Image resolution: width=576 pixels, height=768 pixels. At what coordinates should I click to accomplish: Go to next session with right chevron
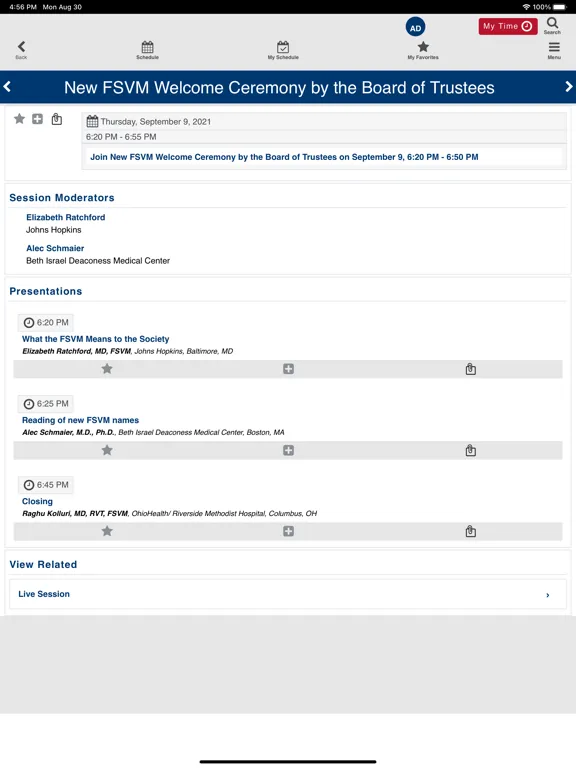(569, 87)
